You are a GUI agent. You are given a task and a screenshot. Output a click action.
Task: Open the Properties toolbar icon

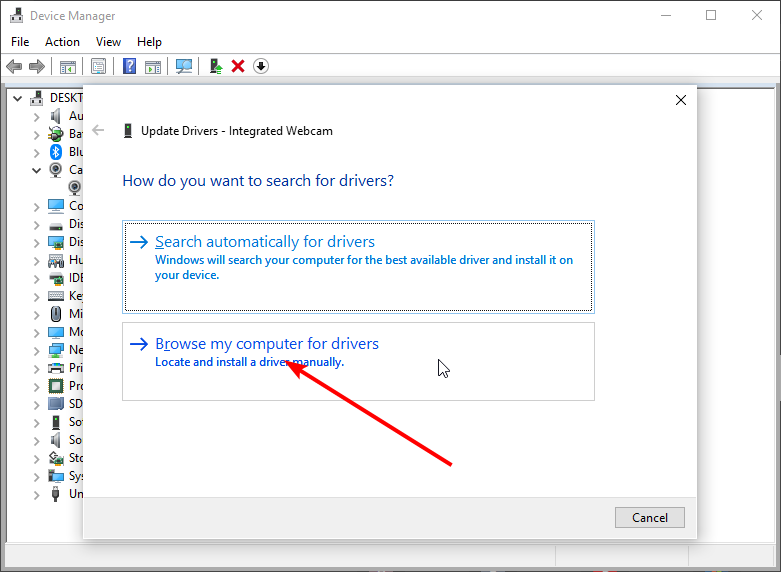pyautogui.click(x=99, y=66)
